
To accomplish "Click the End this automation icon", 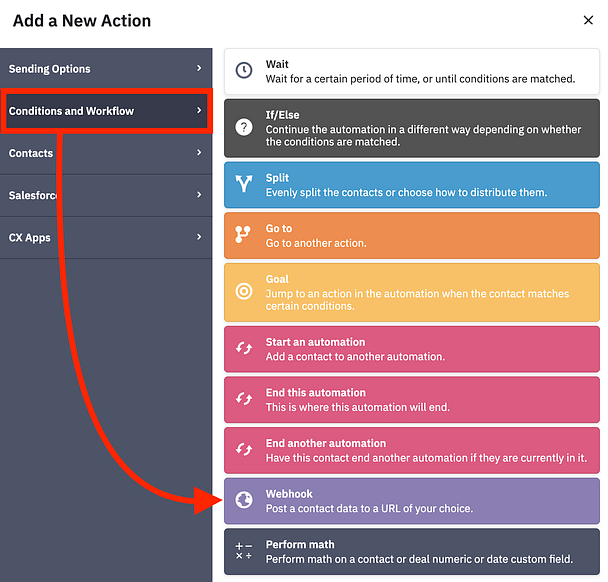I will [244, 399].
